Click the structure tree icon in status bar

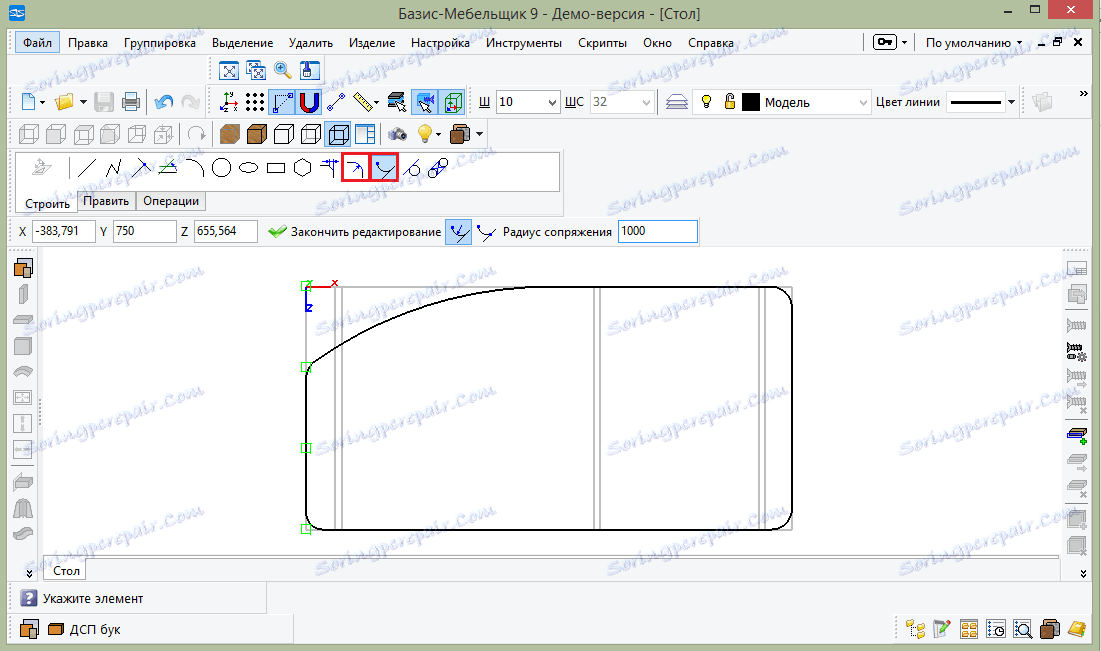[x=916, y=629]
